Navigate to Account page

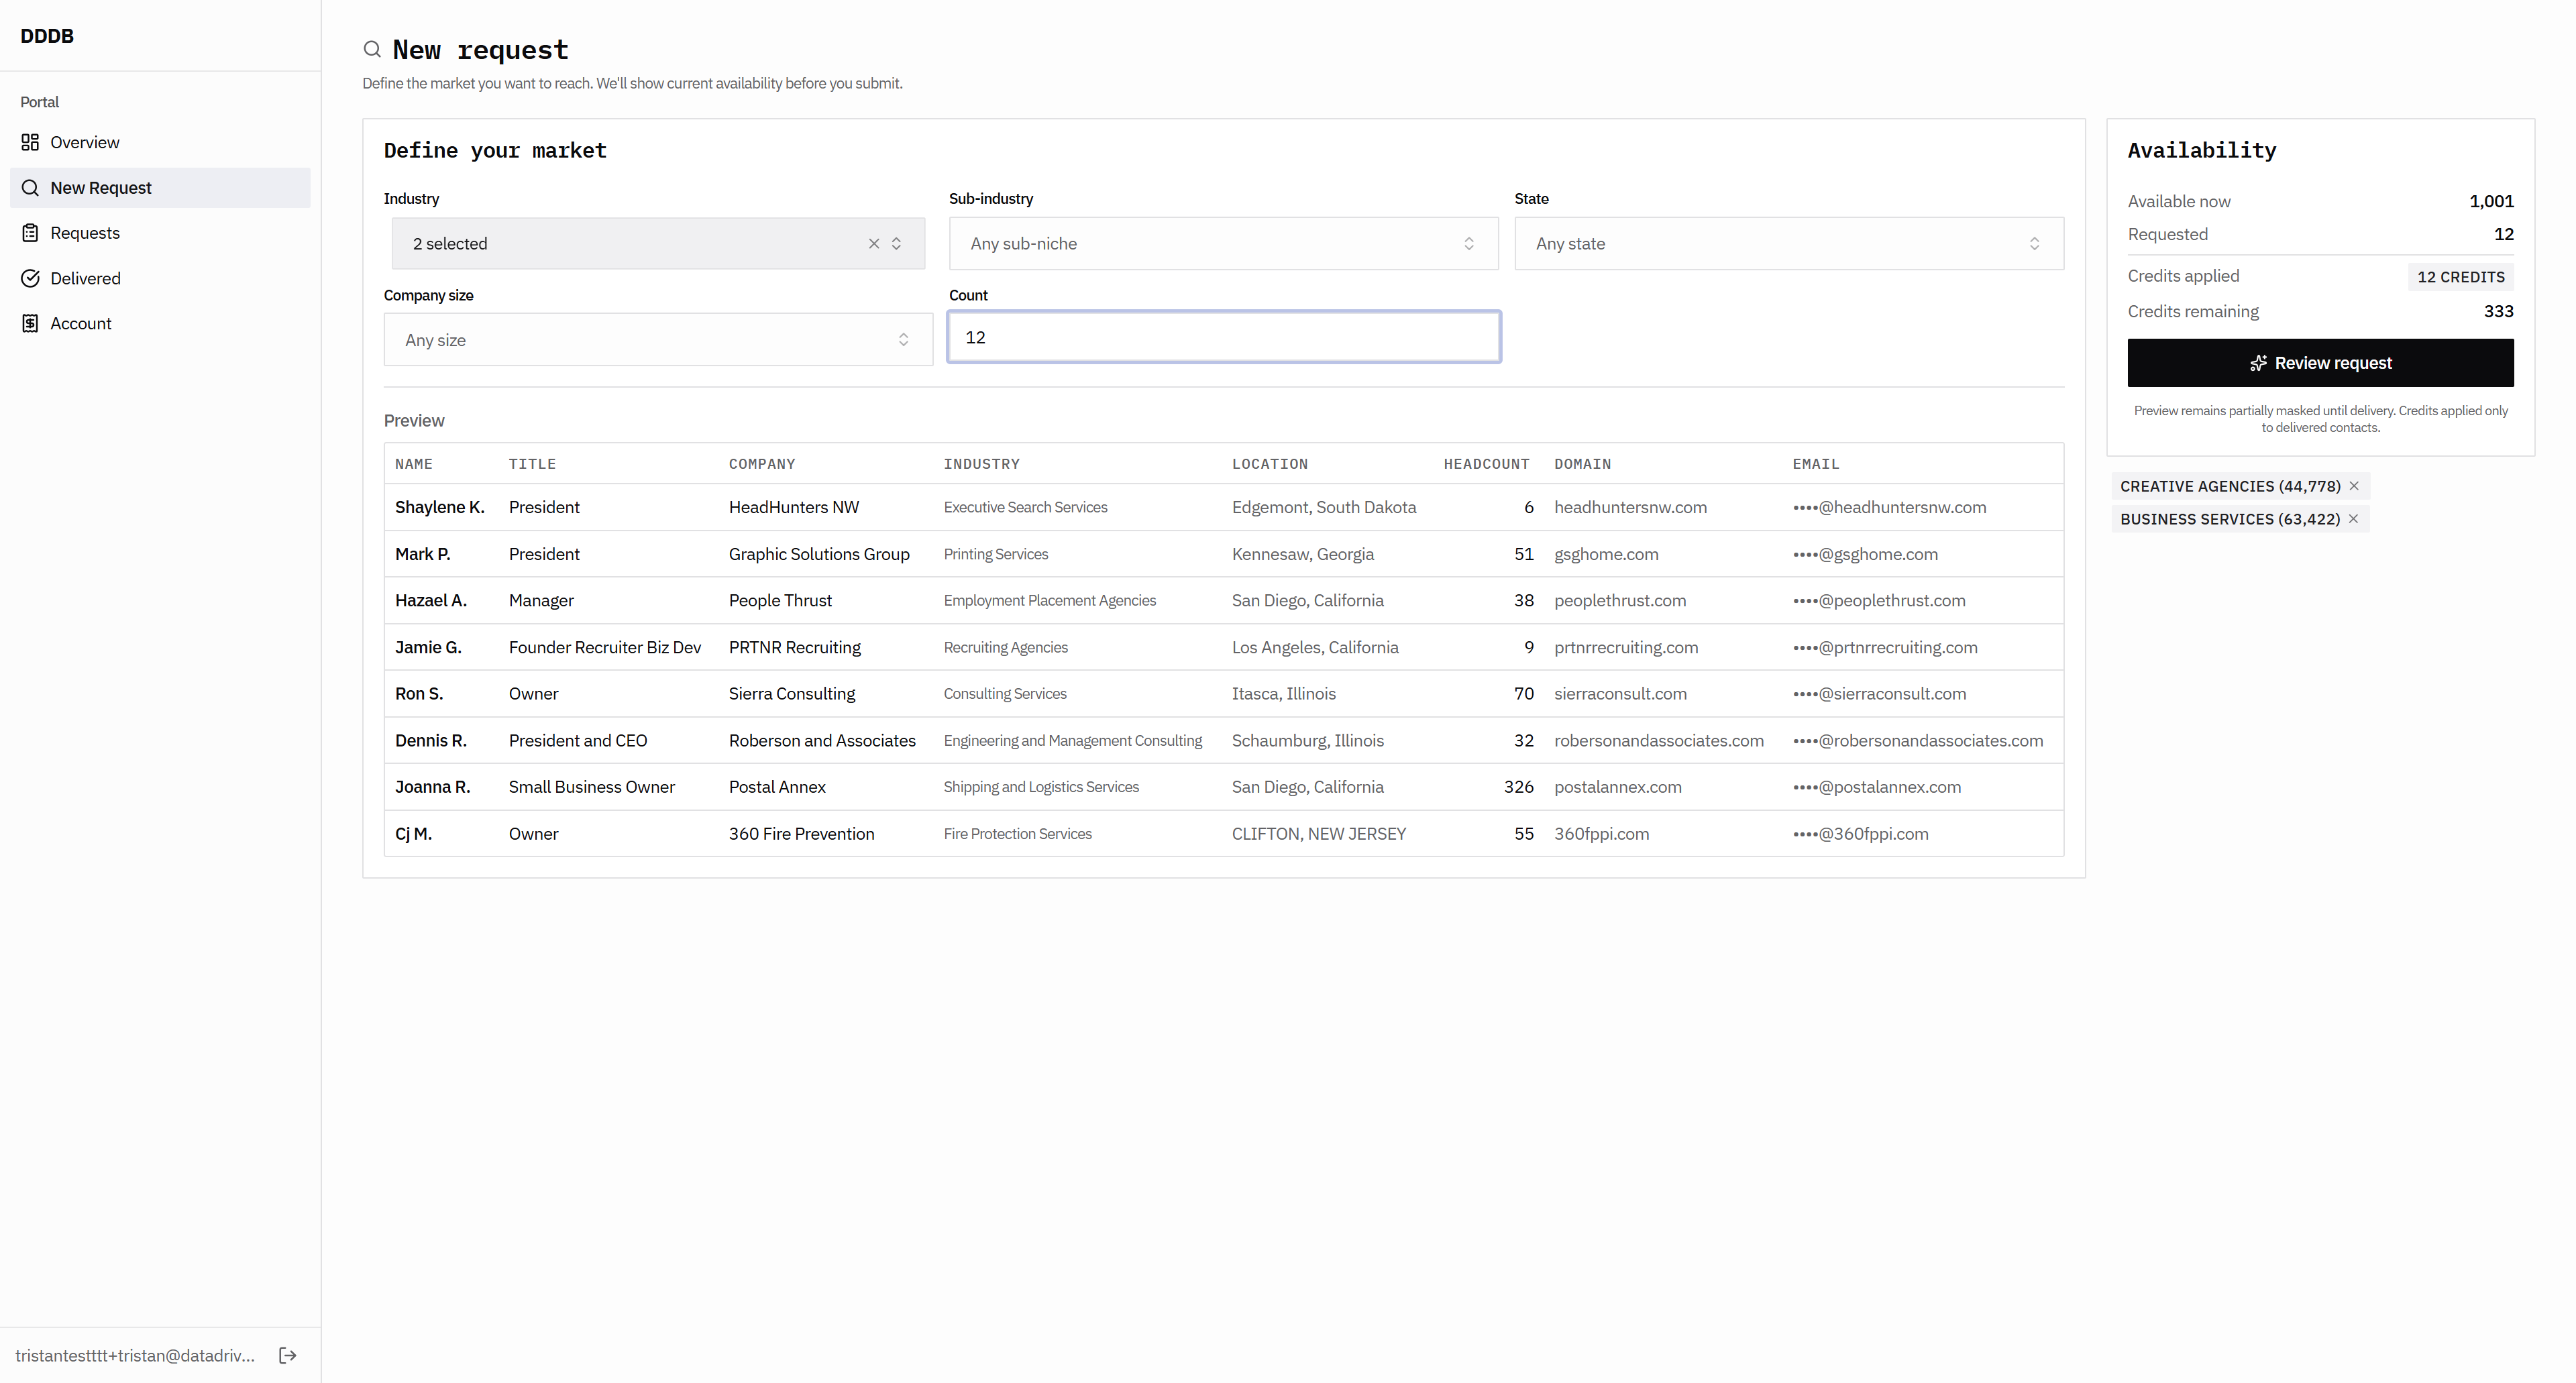tap(81, 323)
